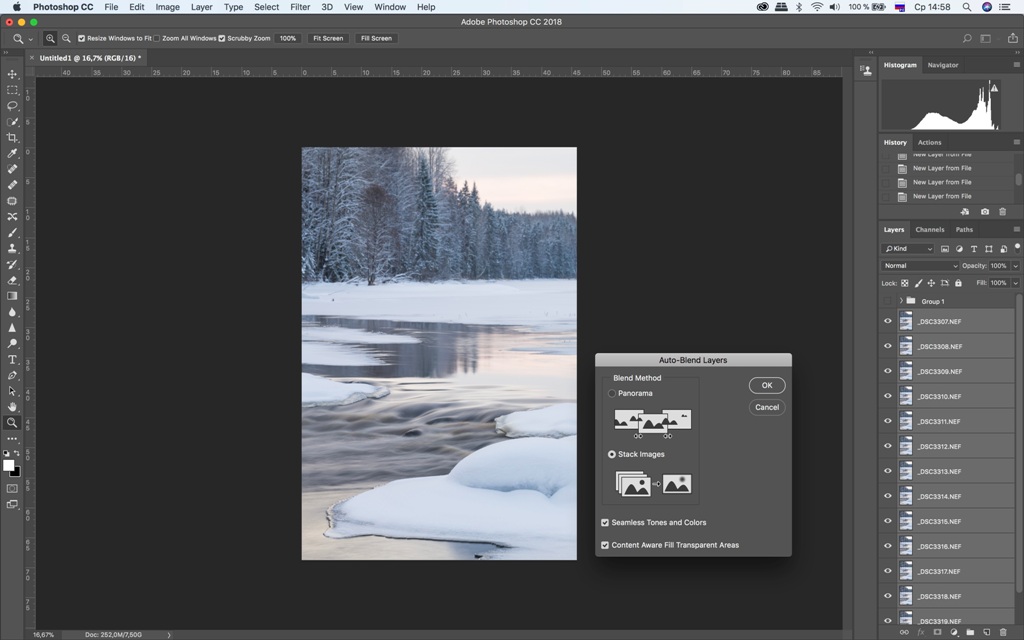Select the _DSC3314.NEF layer thumbnail
The image size is (1024, 640).
(x=906, y=497)
